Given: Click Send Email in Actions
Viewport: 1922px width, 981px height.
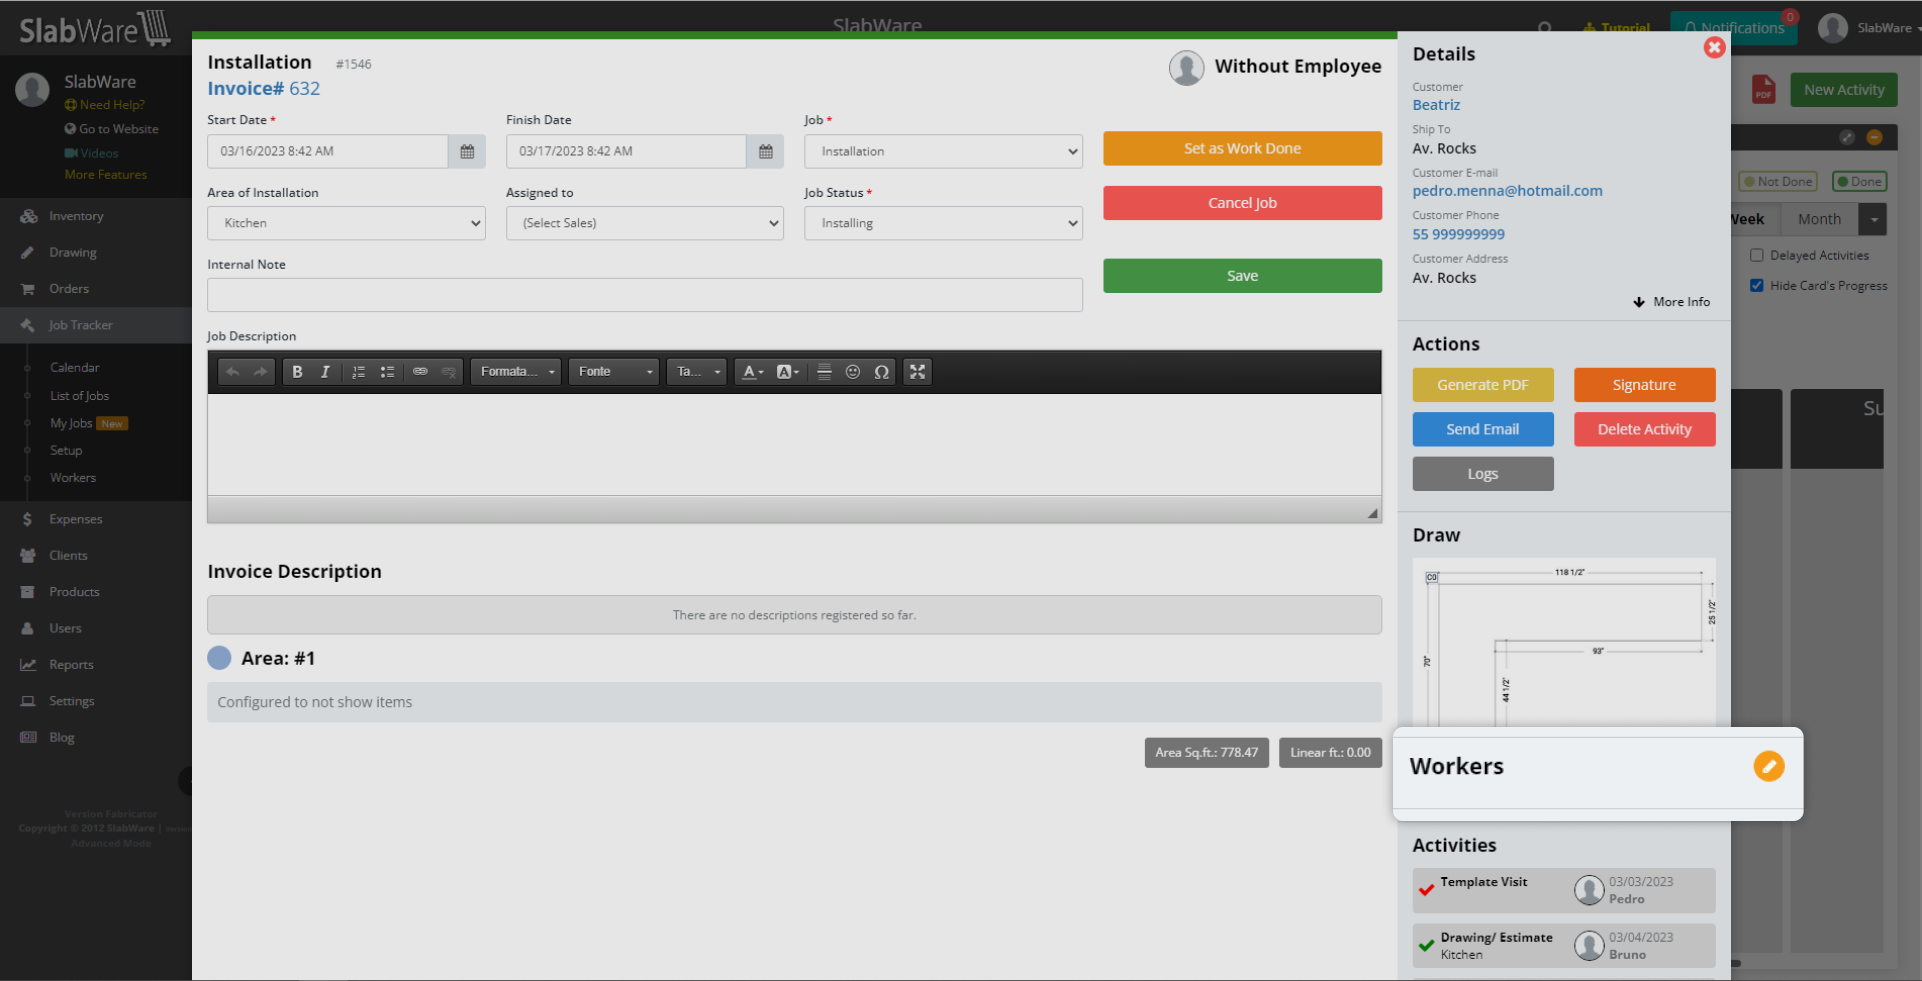Looking at the screenshot, I should tap(1483, 429).
